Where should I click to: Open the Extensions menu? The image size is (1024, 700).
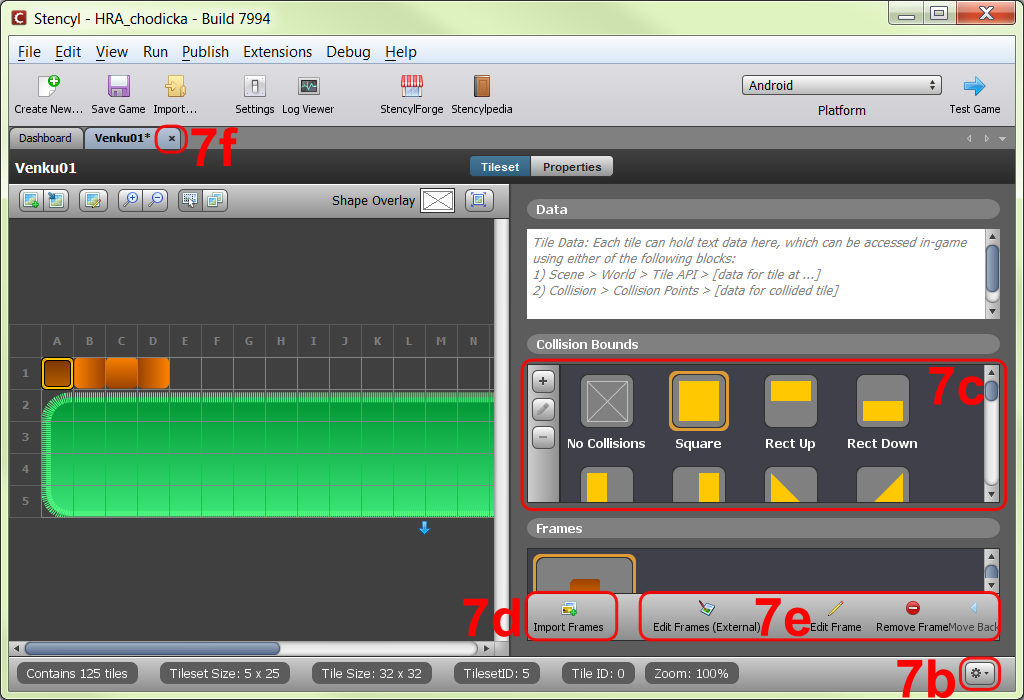click(x=278, y=52)
